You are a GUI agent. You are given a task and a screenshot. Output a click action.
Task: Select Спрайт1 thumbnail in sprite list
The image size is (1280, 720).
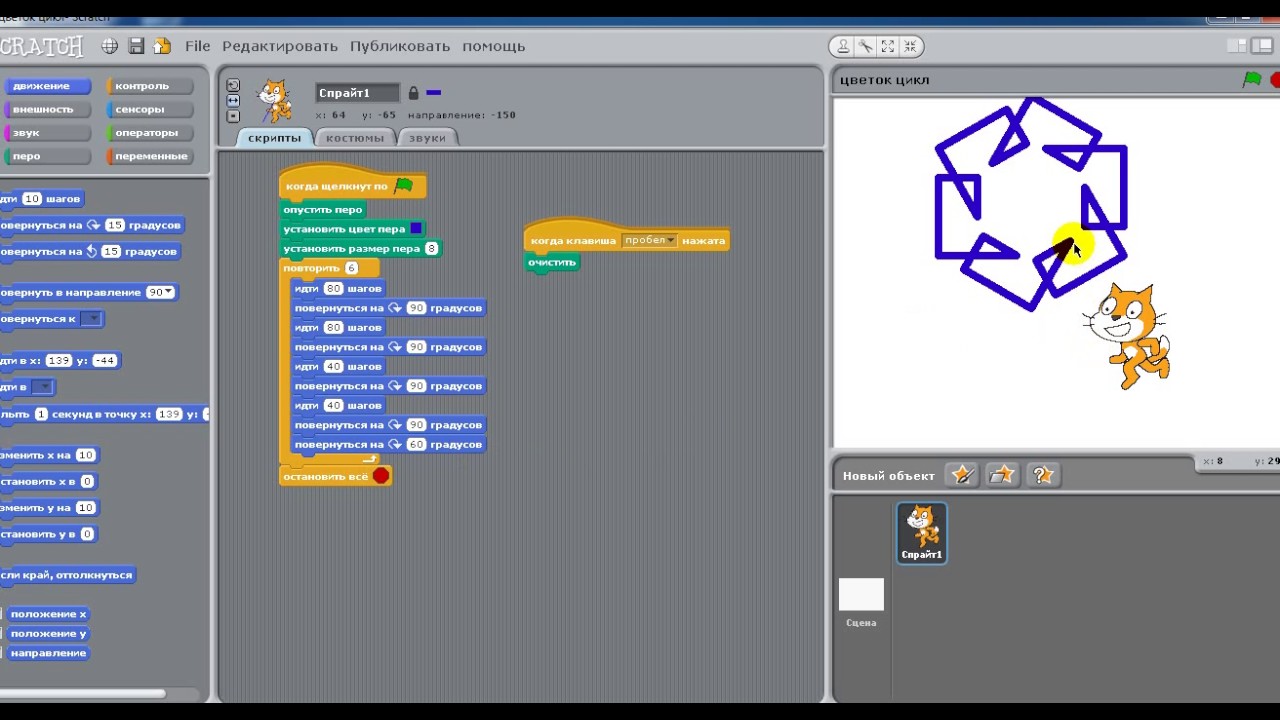pos(921,533)
